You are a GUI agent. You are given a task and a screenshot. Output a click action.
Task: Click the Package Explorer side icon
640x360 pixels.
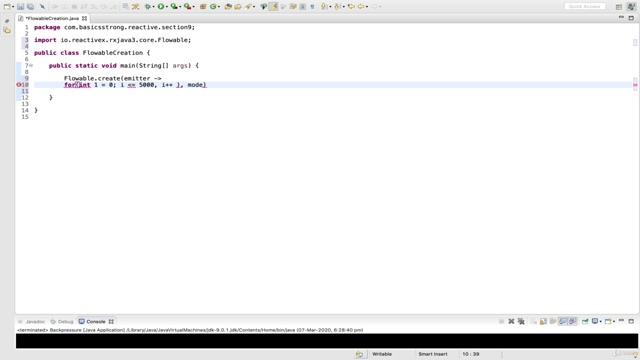(x=7, y=31)
